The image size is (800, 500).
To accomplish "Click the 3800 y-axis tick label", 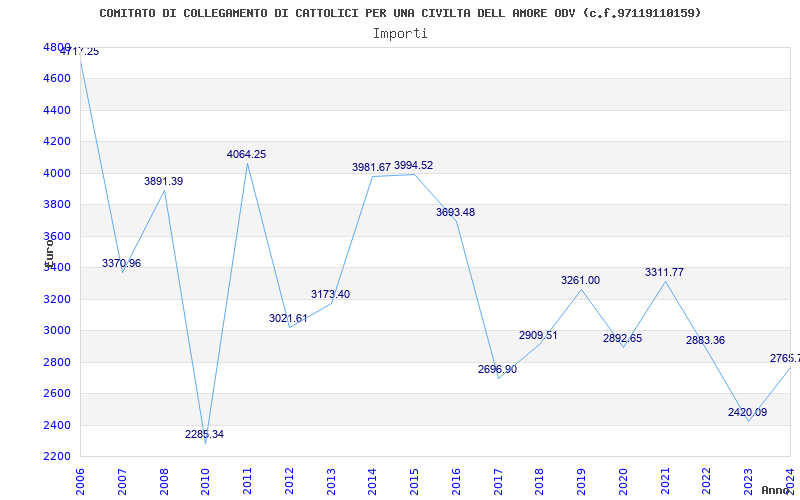I will (57, 205).
